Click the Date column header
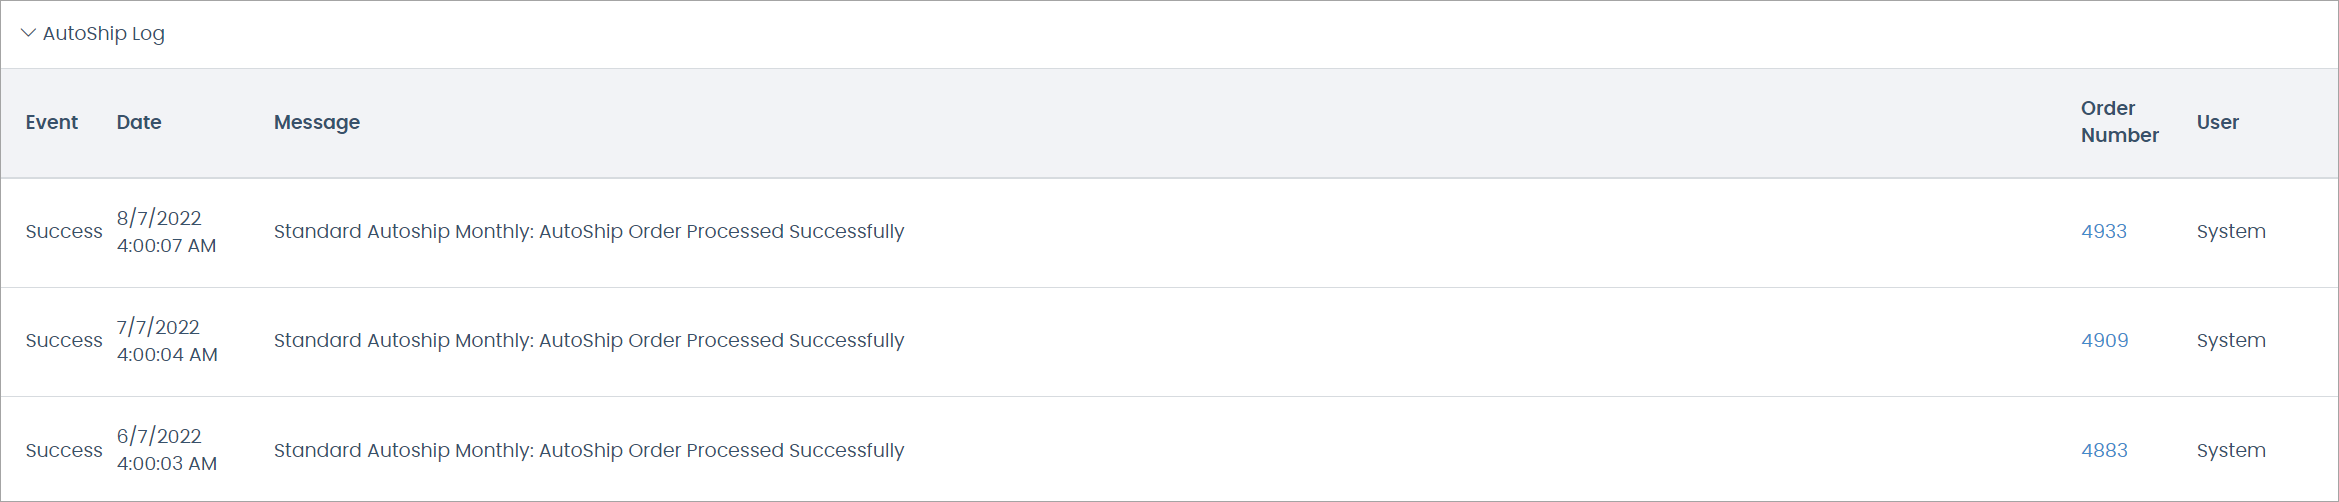Screen dimensions: 2339x502 [139, 122]
